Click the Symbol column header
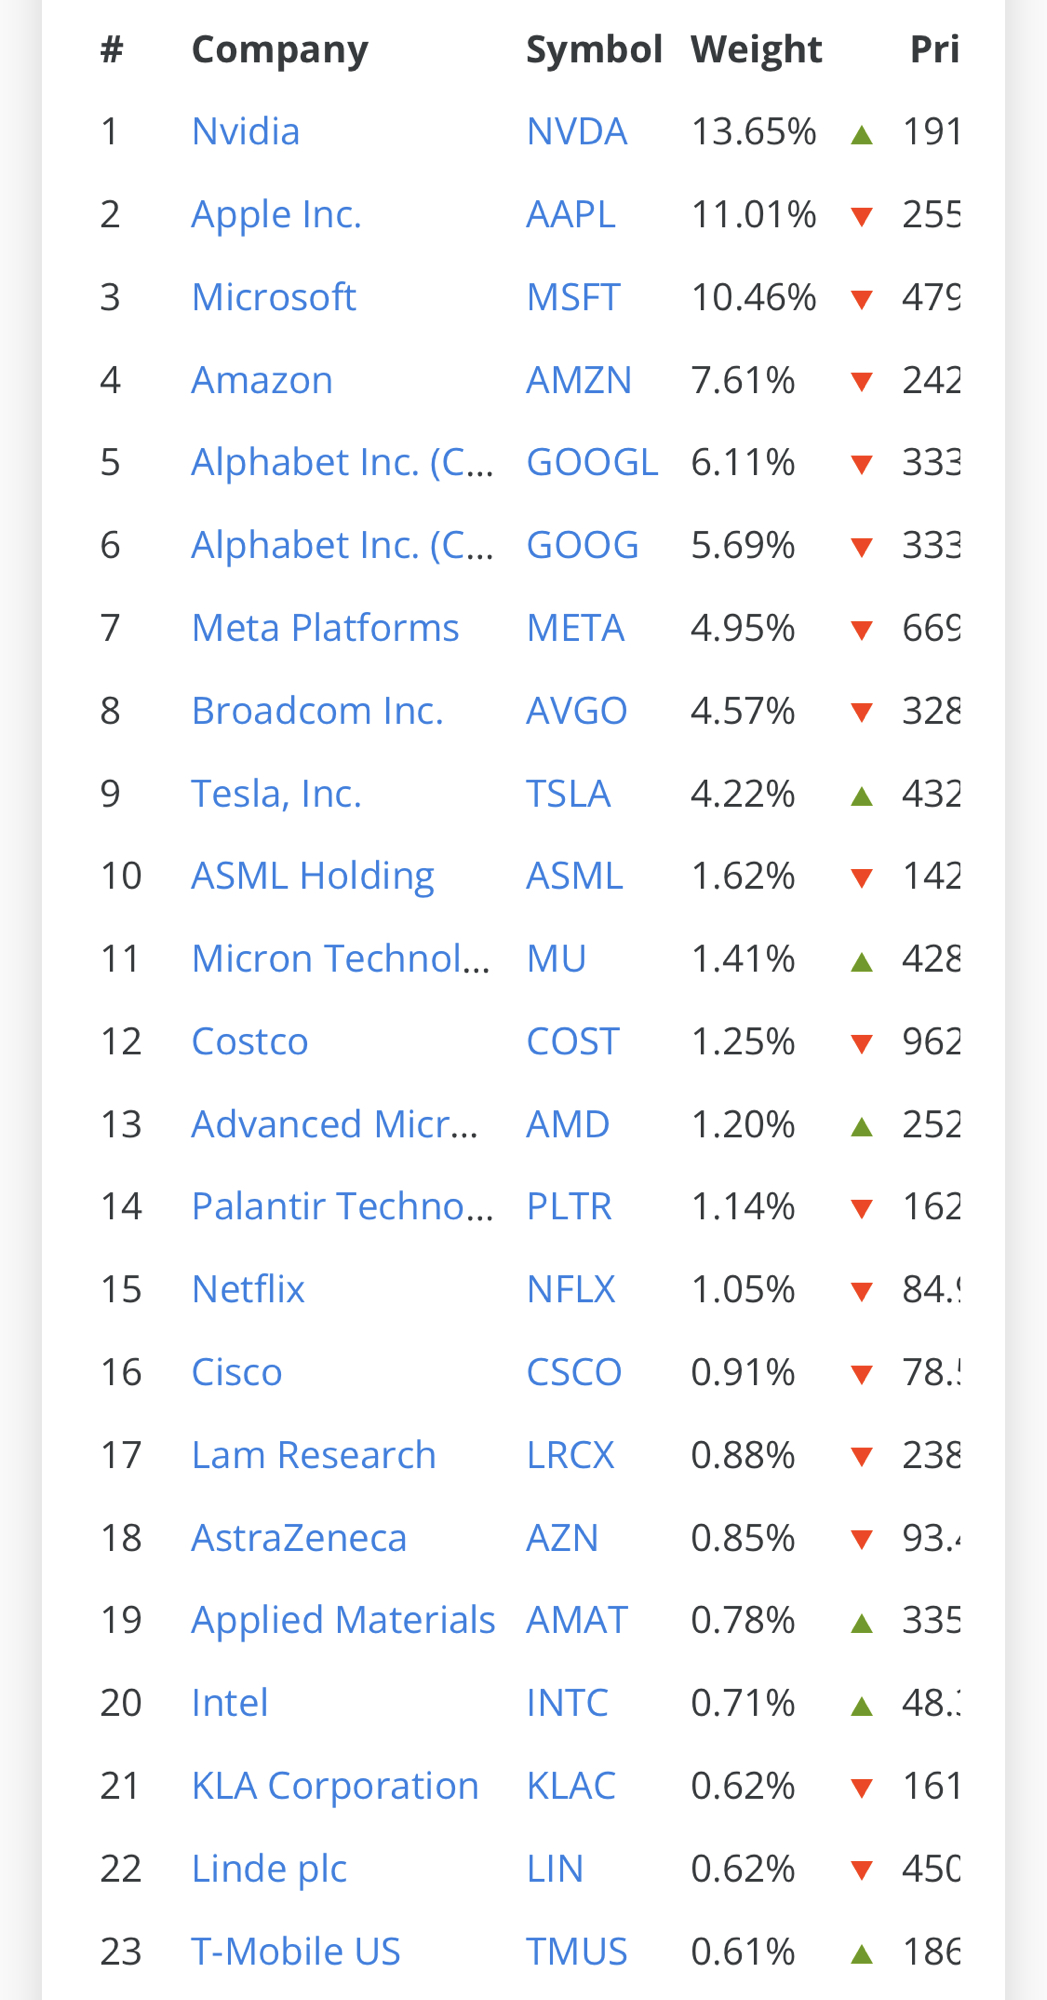Viewport: 1047px width, 2000px height. [x=594, y=49]
